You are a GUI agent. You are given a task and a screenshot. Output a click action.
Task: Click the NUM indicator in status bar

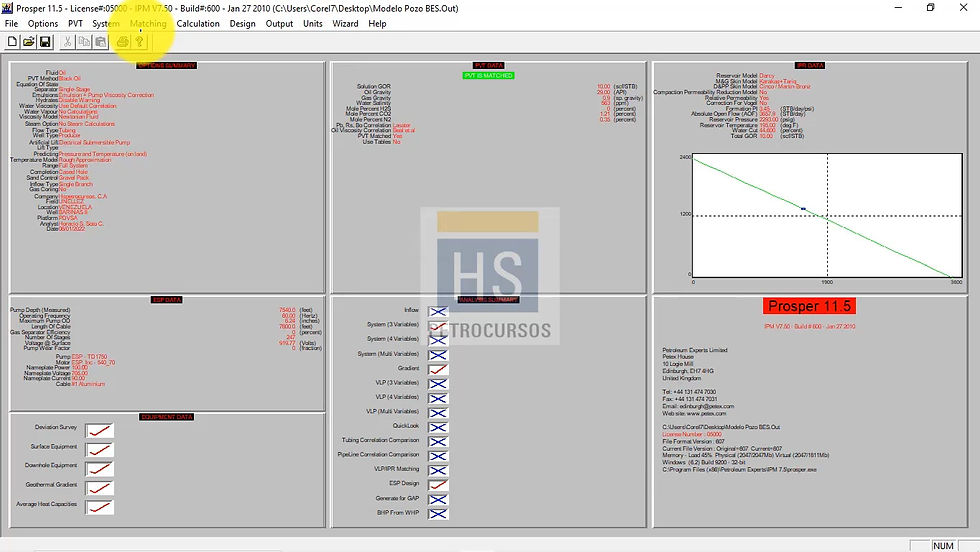943,546
